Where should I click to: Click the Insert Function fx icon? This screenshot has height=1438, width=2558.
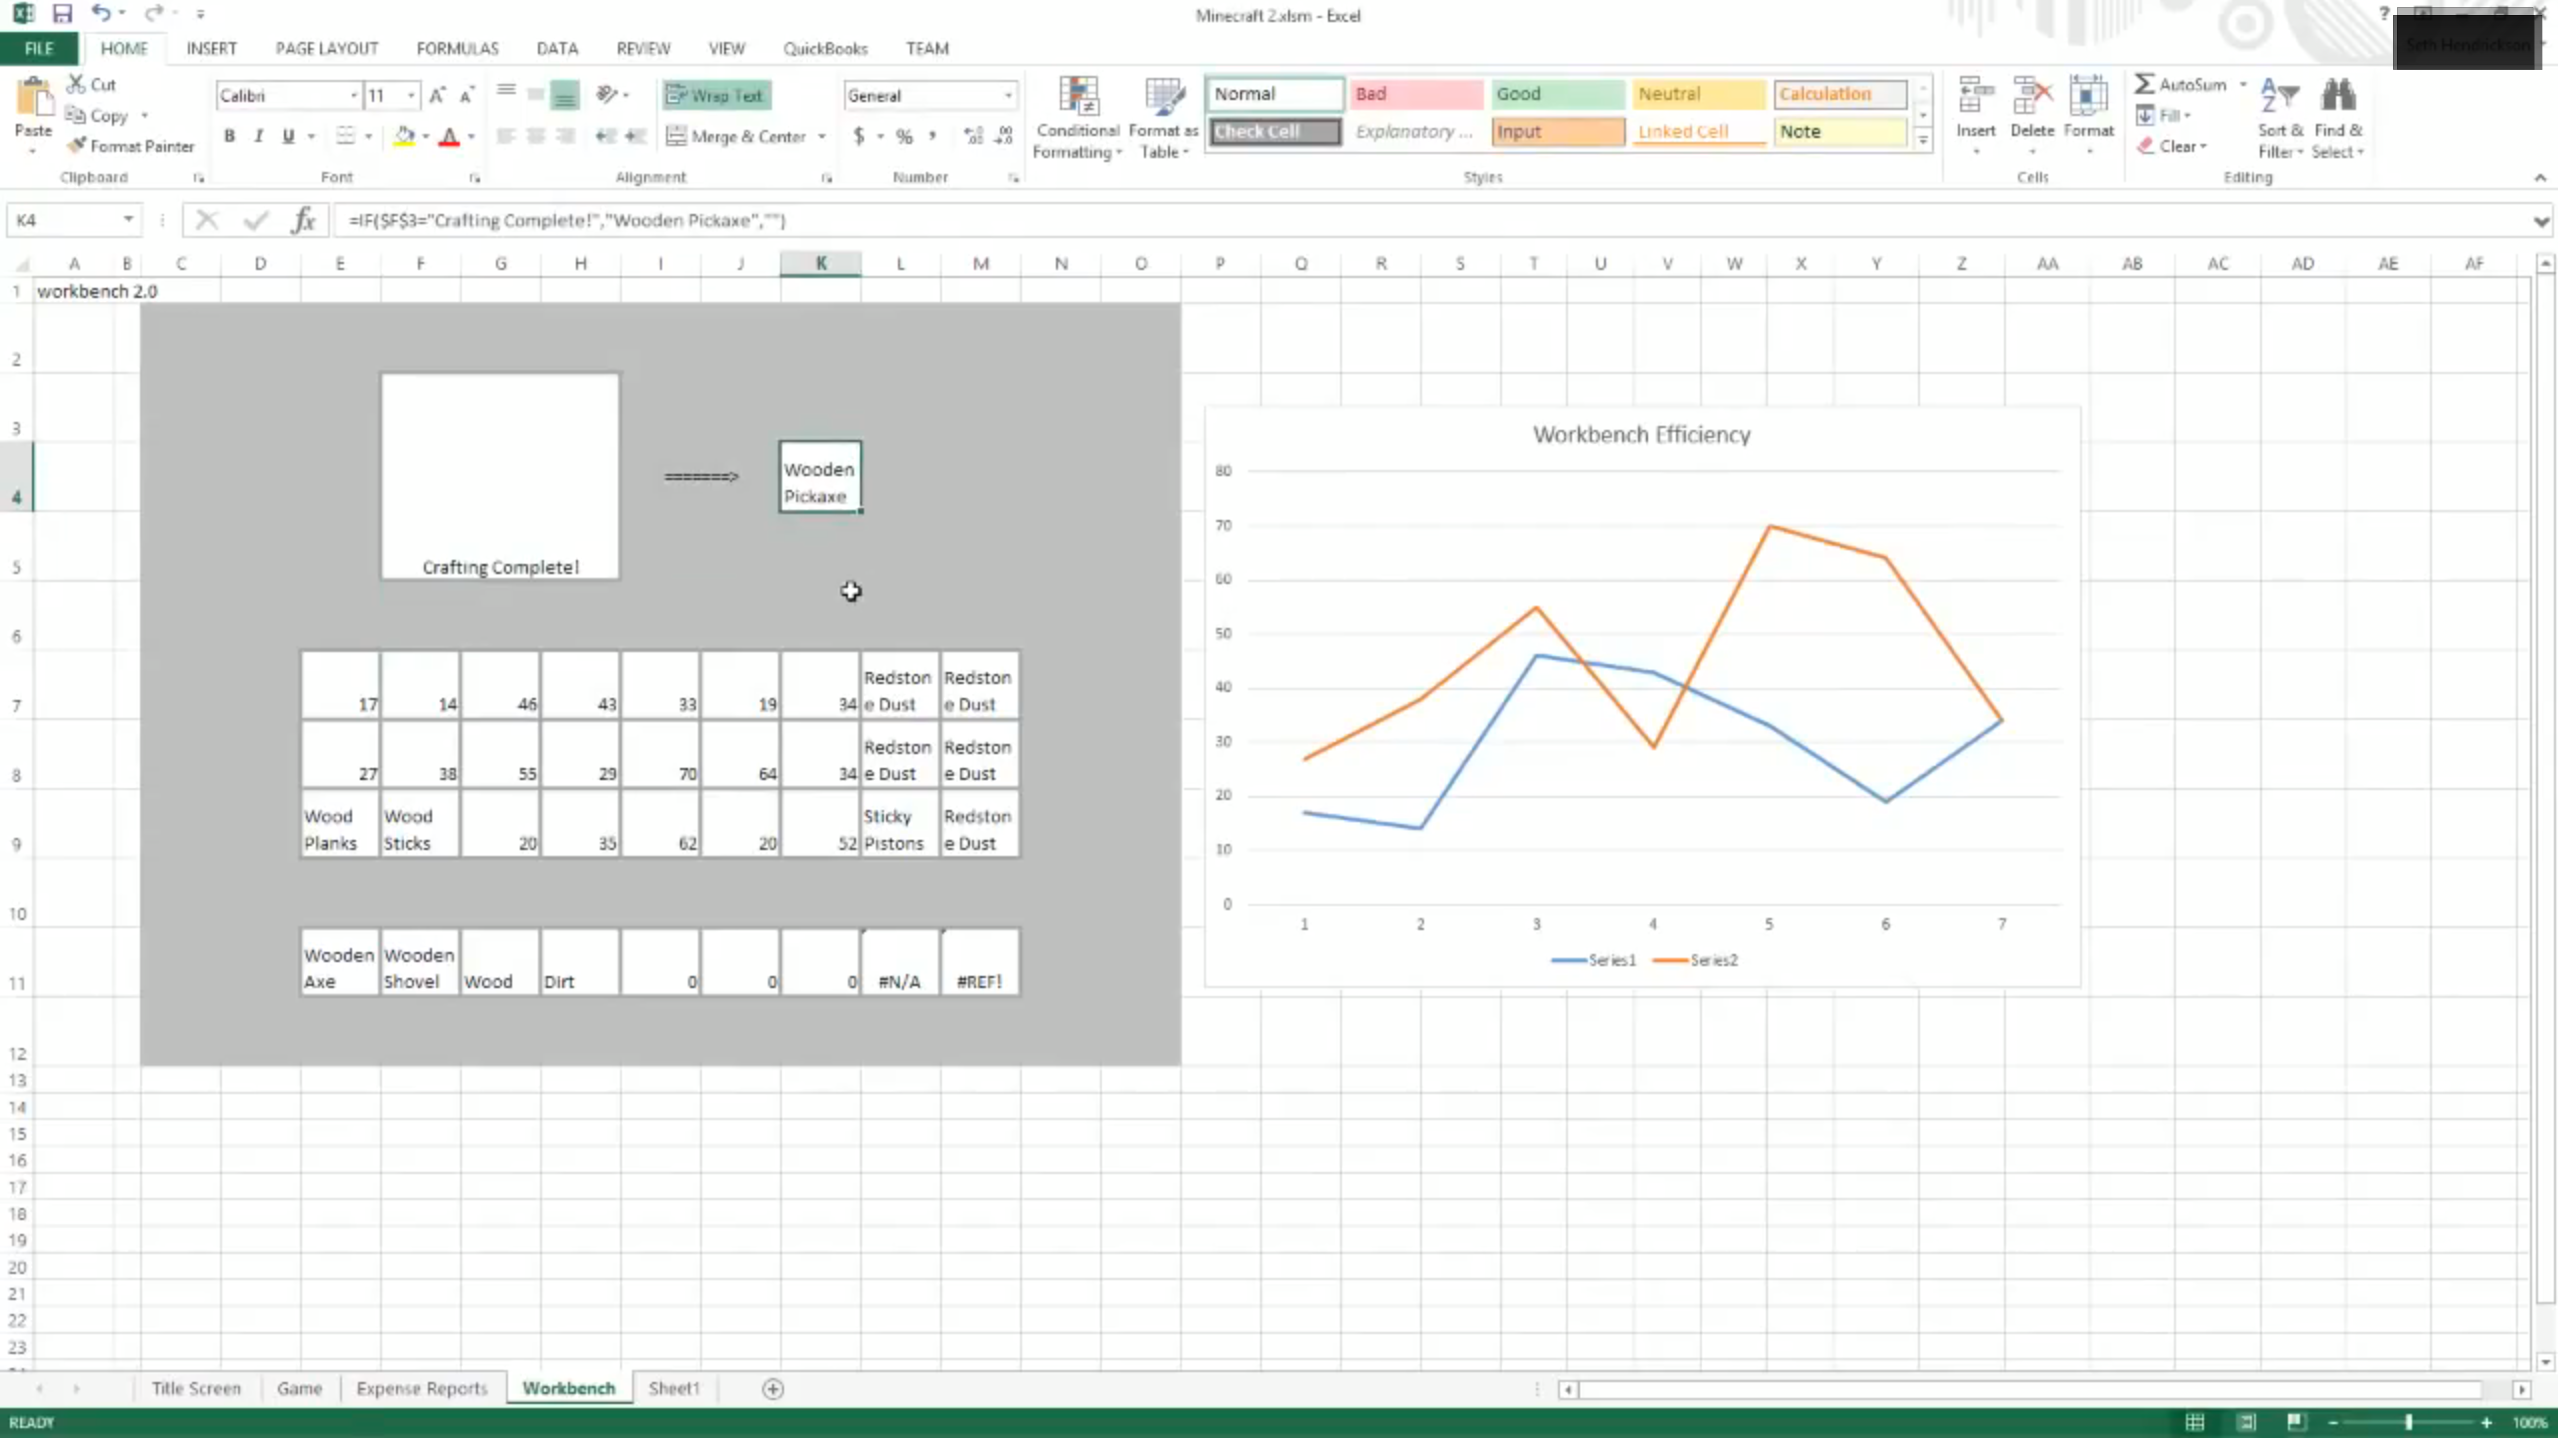[304, 220]
